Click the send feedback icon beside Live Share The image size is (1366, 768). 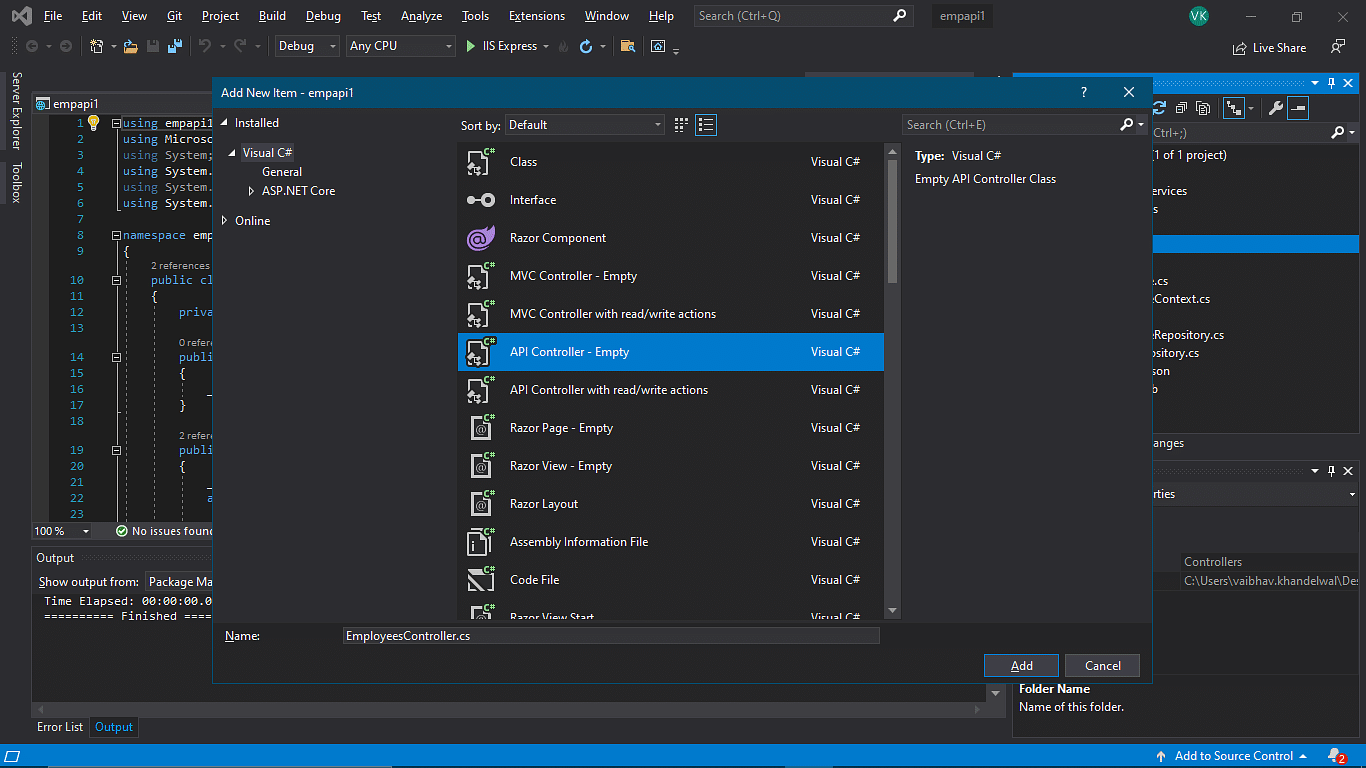point(1338,47)
